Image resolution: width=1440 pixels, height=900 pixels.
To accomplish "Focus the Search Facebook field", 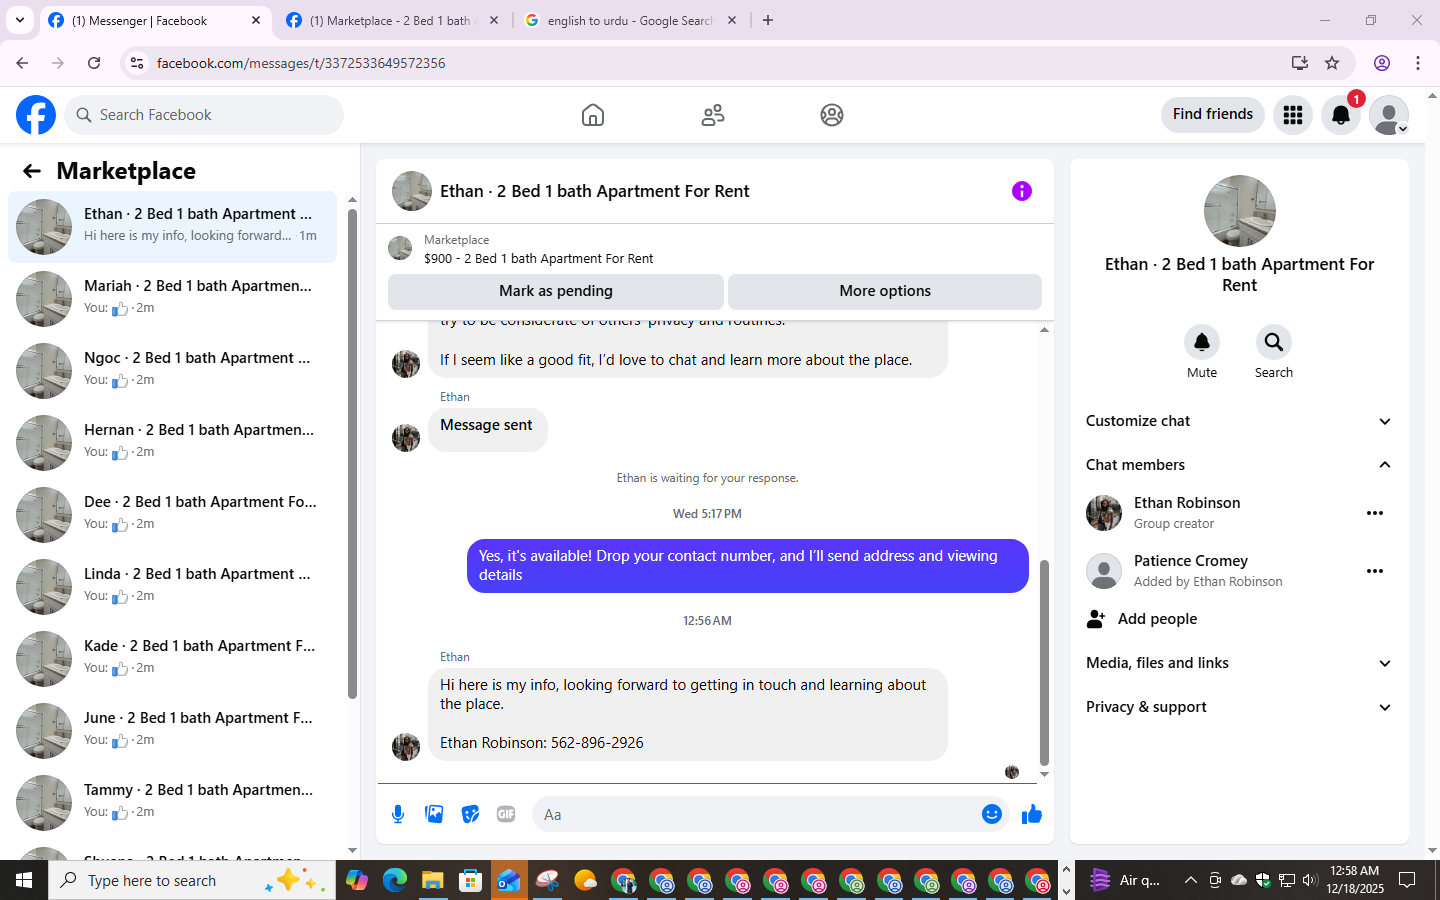I will pos(204,115).
